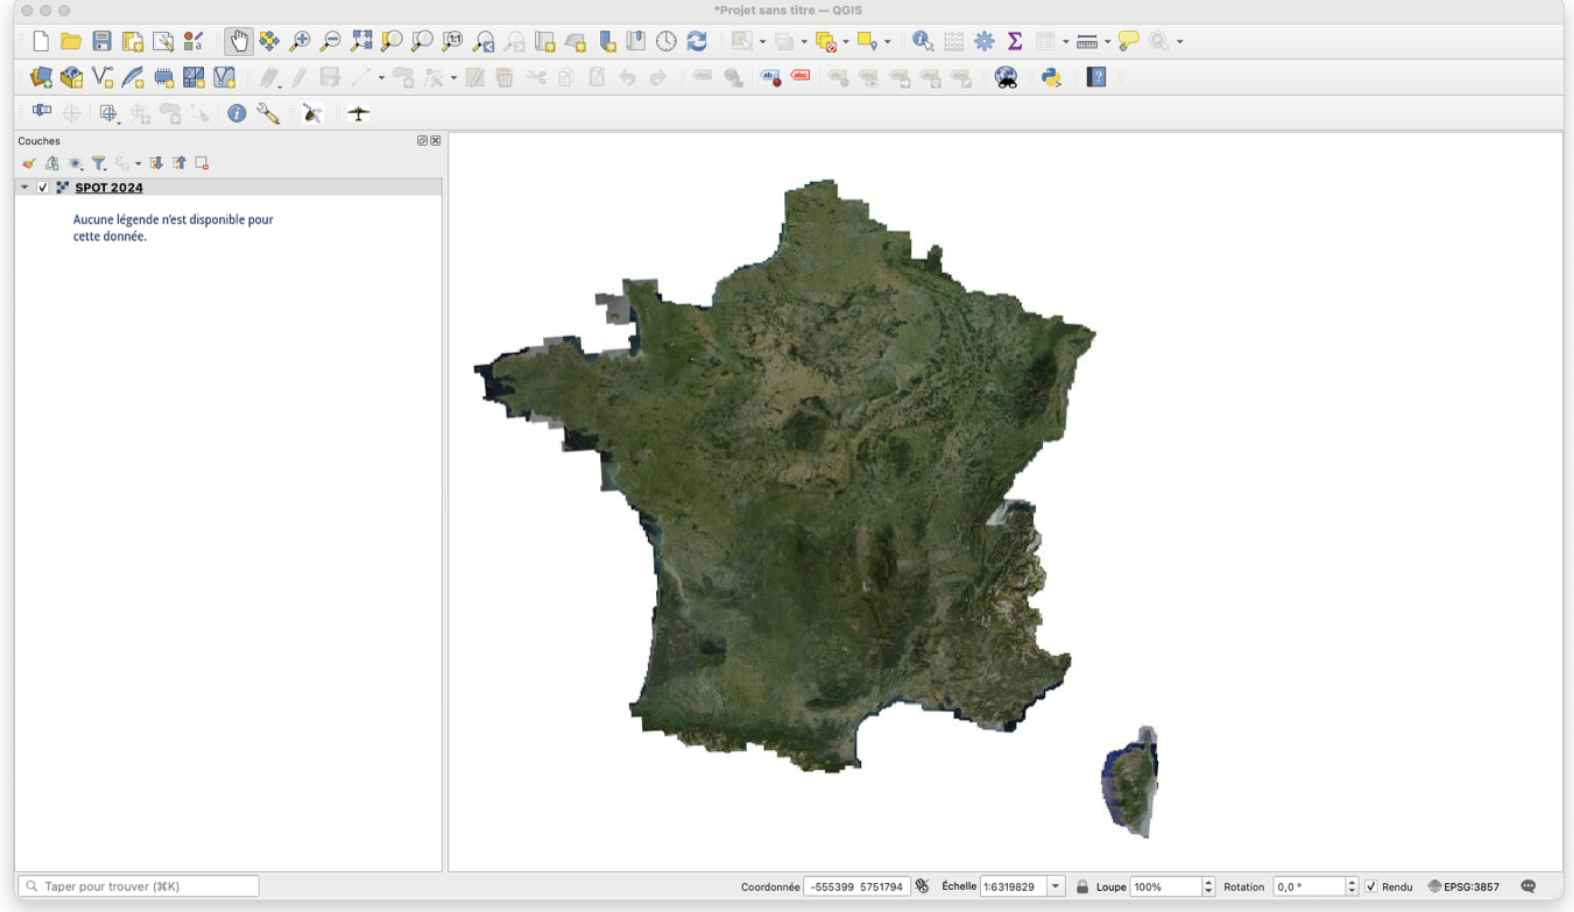Click the red 'abc' diagram label icon
The height and width of the screenshot is (912, 1574).
(801, 76)
